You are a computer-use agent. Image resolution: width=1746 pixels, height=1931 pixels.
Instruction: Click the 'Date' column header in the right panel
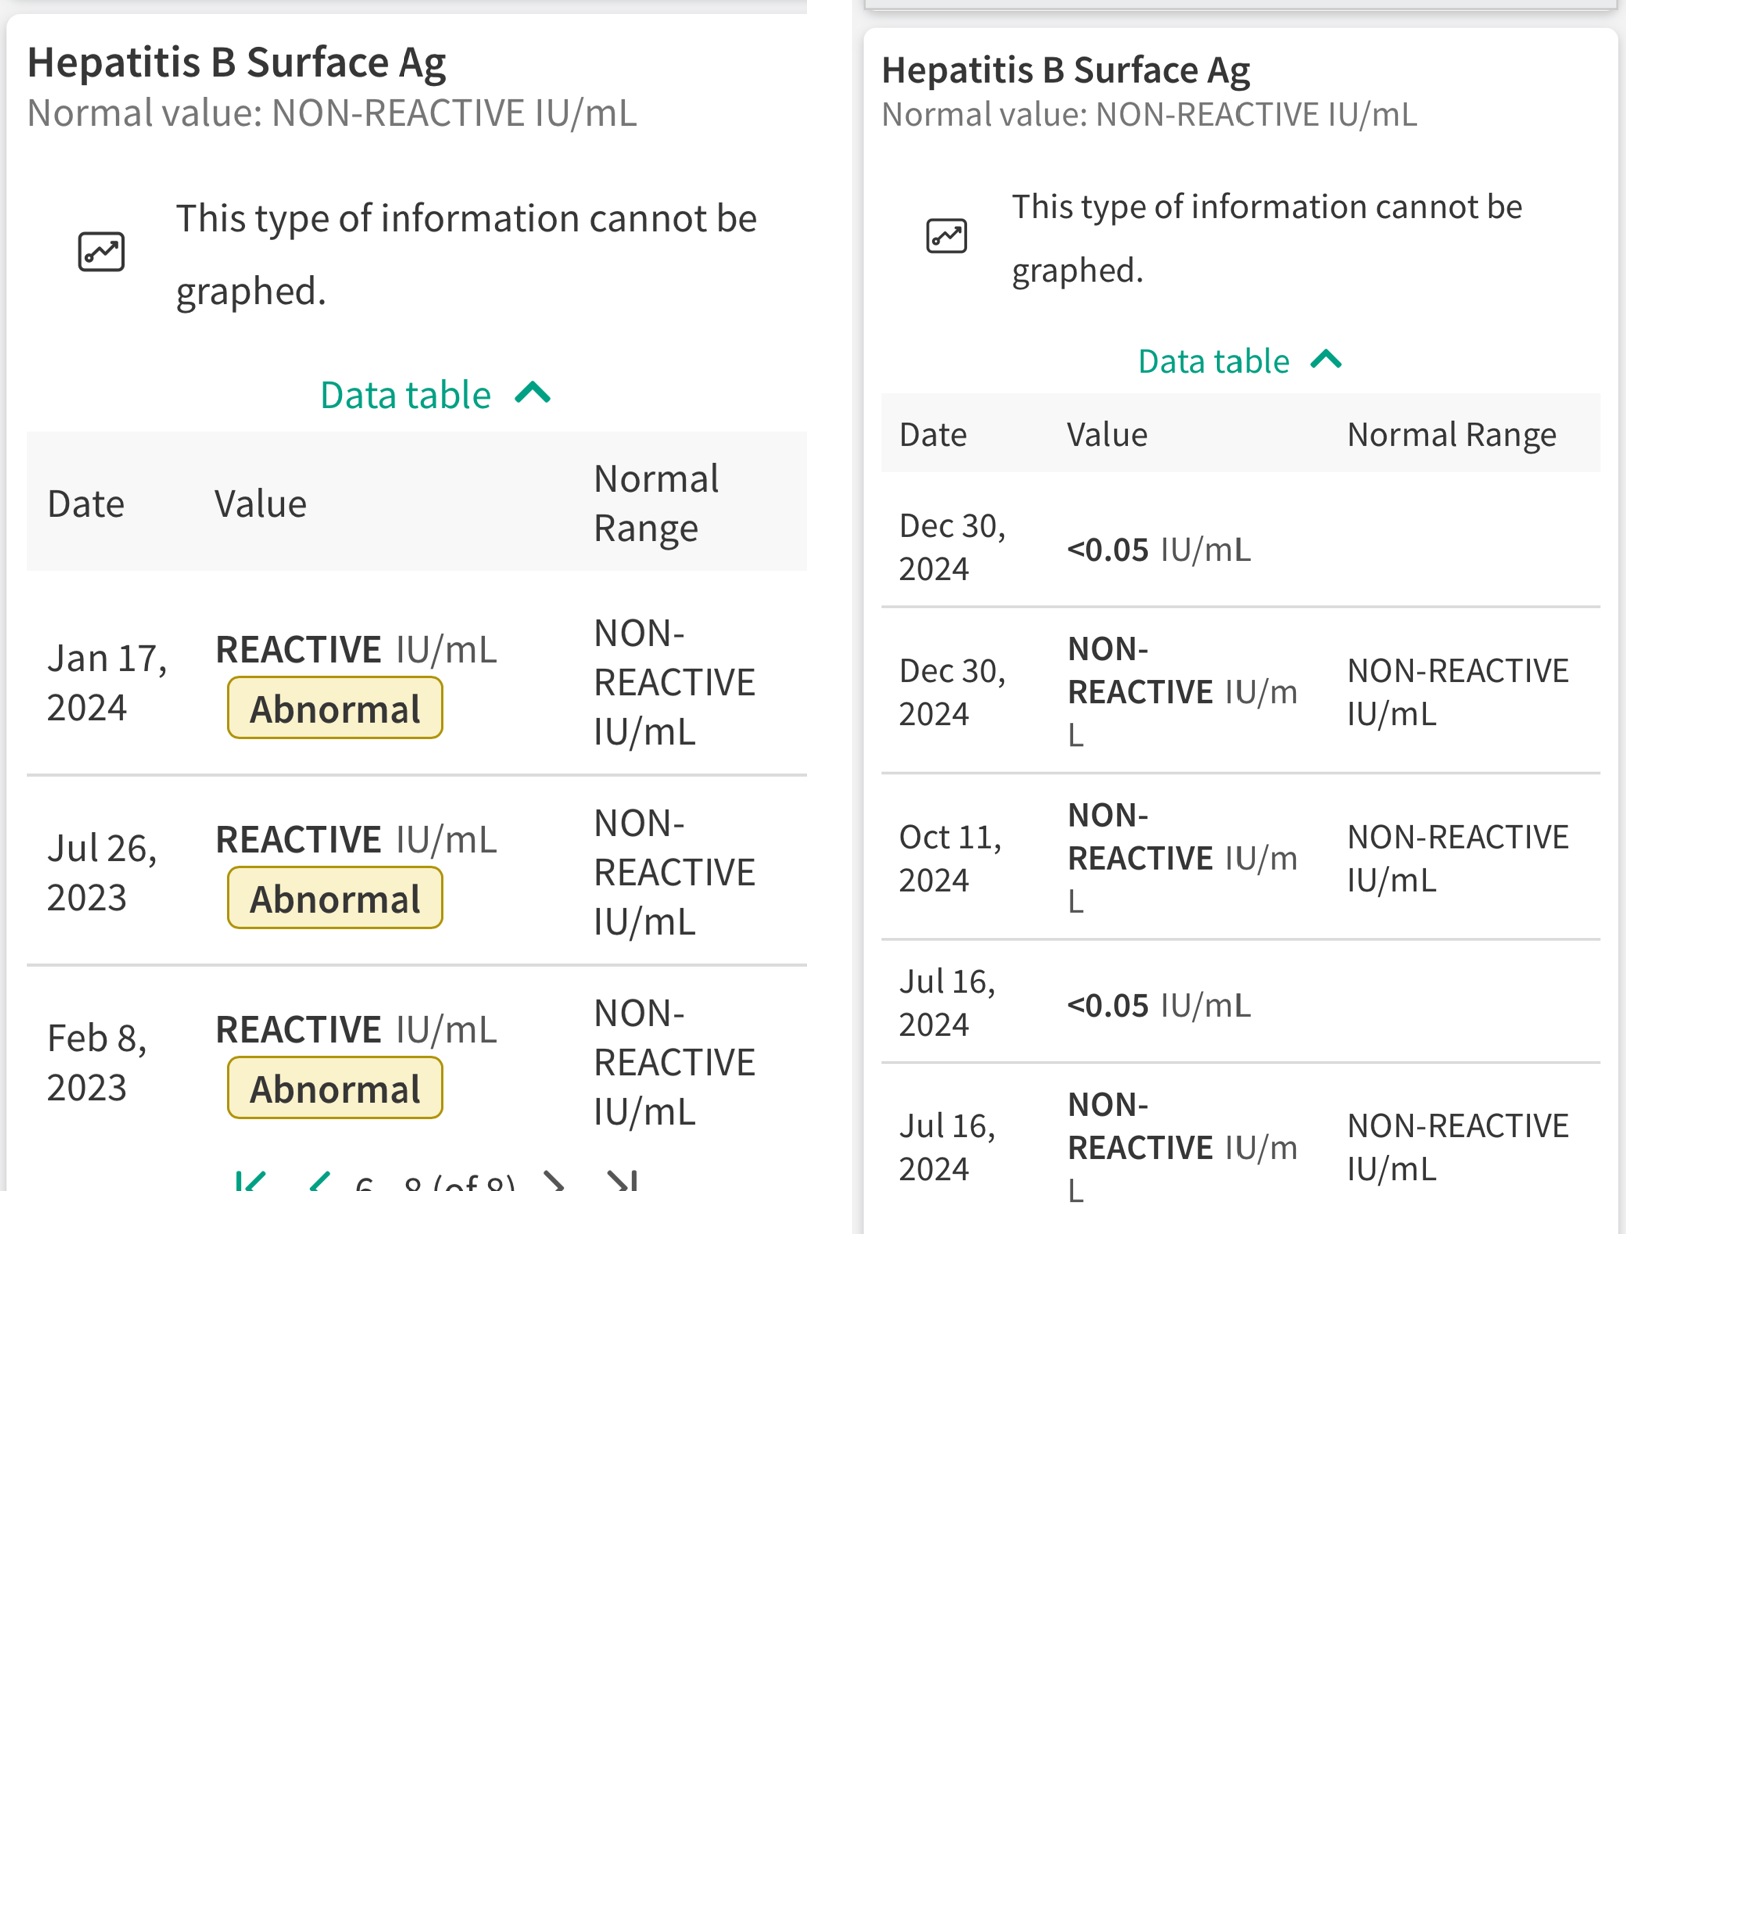[x=933, y=434]
